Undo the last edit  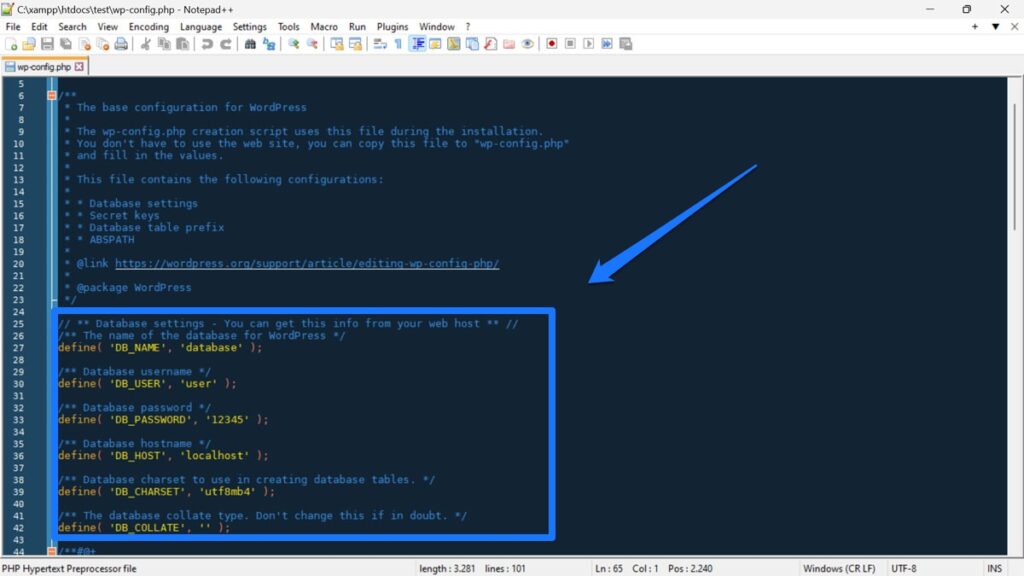point(206,43)
